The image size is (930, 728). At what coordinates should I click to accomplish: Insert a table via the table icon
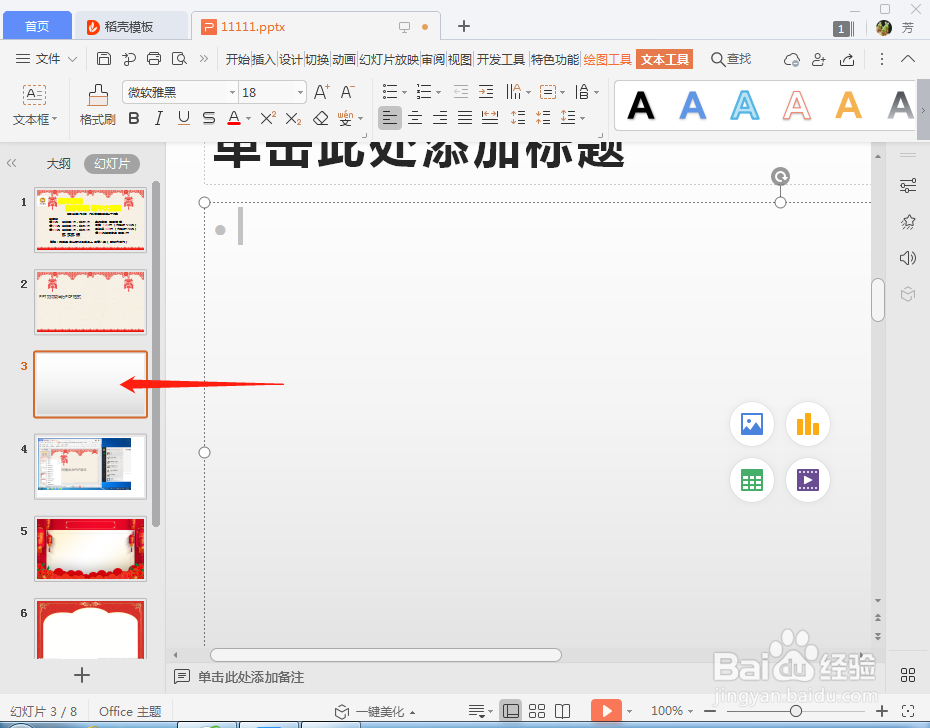[x=751, y=480]
